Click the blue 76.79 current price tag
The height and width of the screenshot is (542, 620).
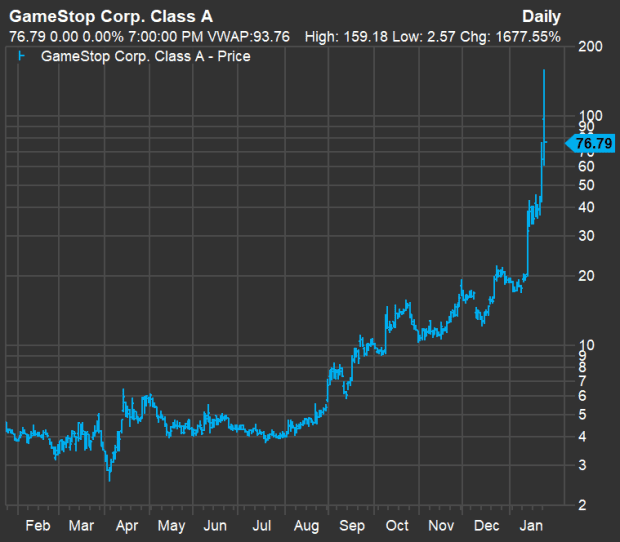[591, 144]
